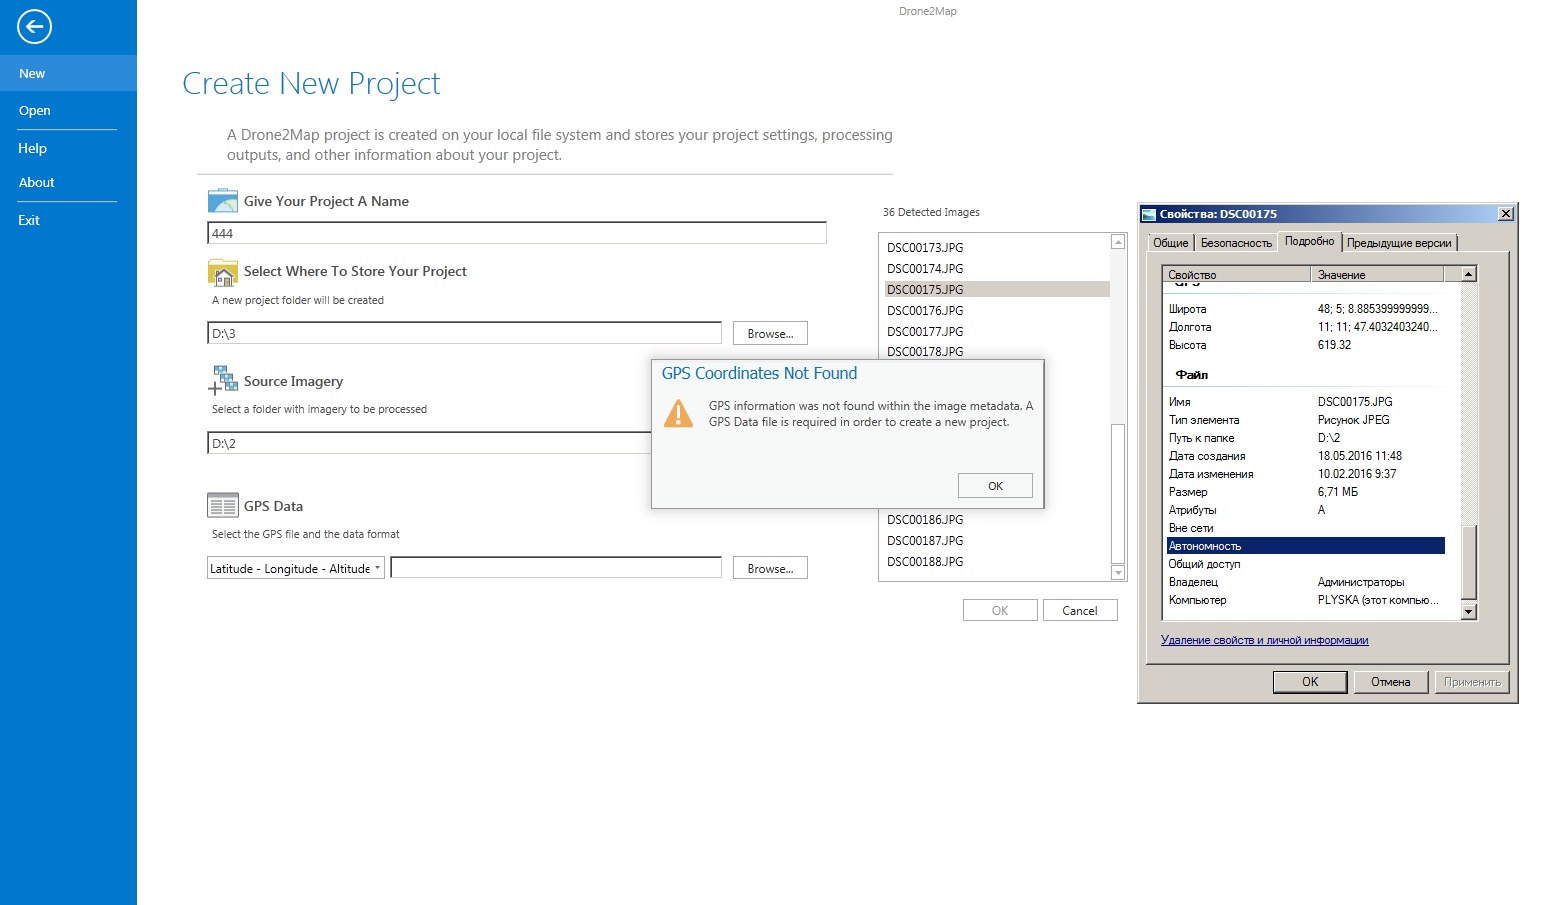The image size is (1545, 905).
Task: Click the properties list scroll down arrow
Action: [x=1469, y=612]
